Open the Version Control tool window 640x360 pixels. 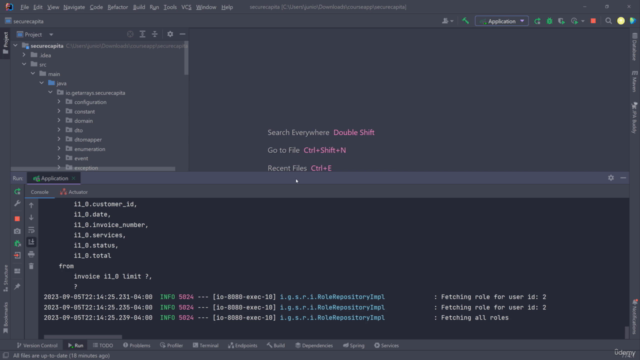coord(37,345)
